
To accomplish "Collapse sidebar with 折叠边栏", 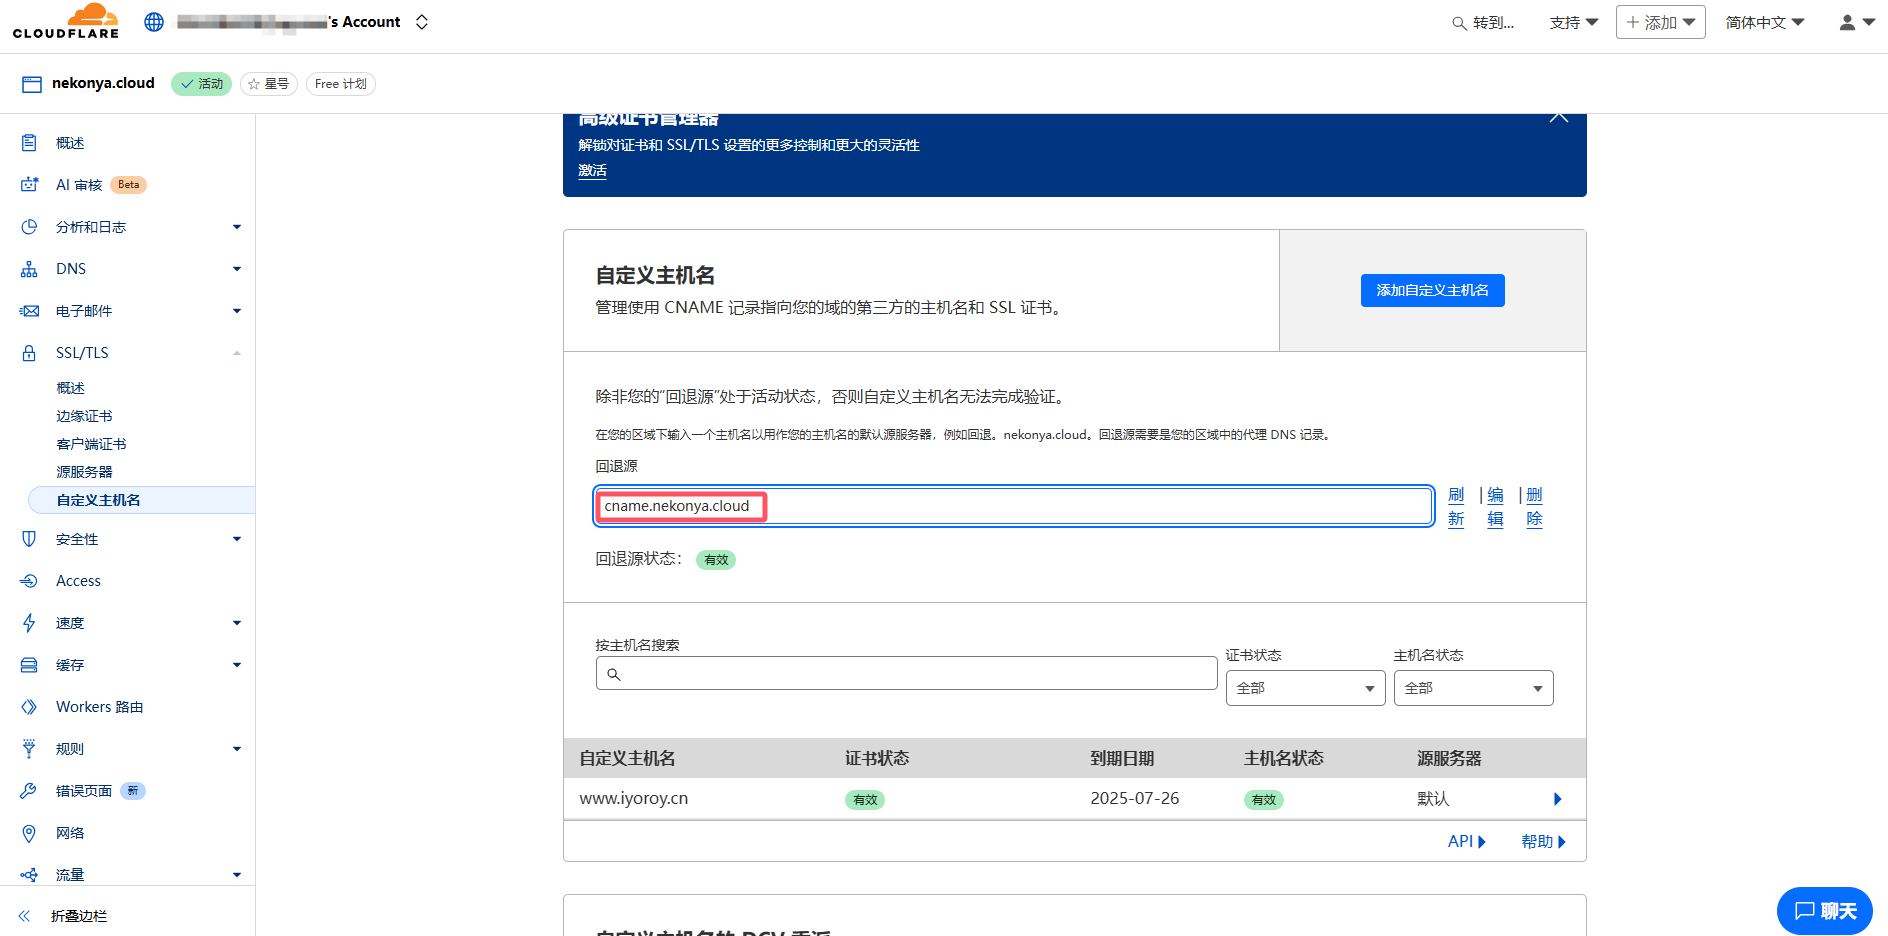I will [x=63, y=916].
